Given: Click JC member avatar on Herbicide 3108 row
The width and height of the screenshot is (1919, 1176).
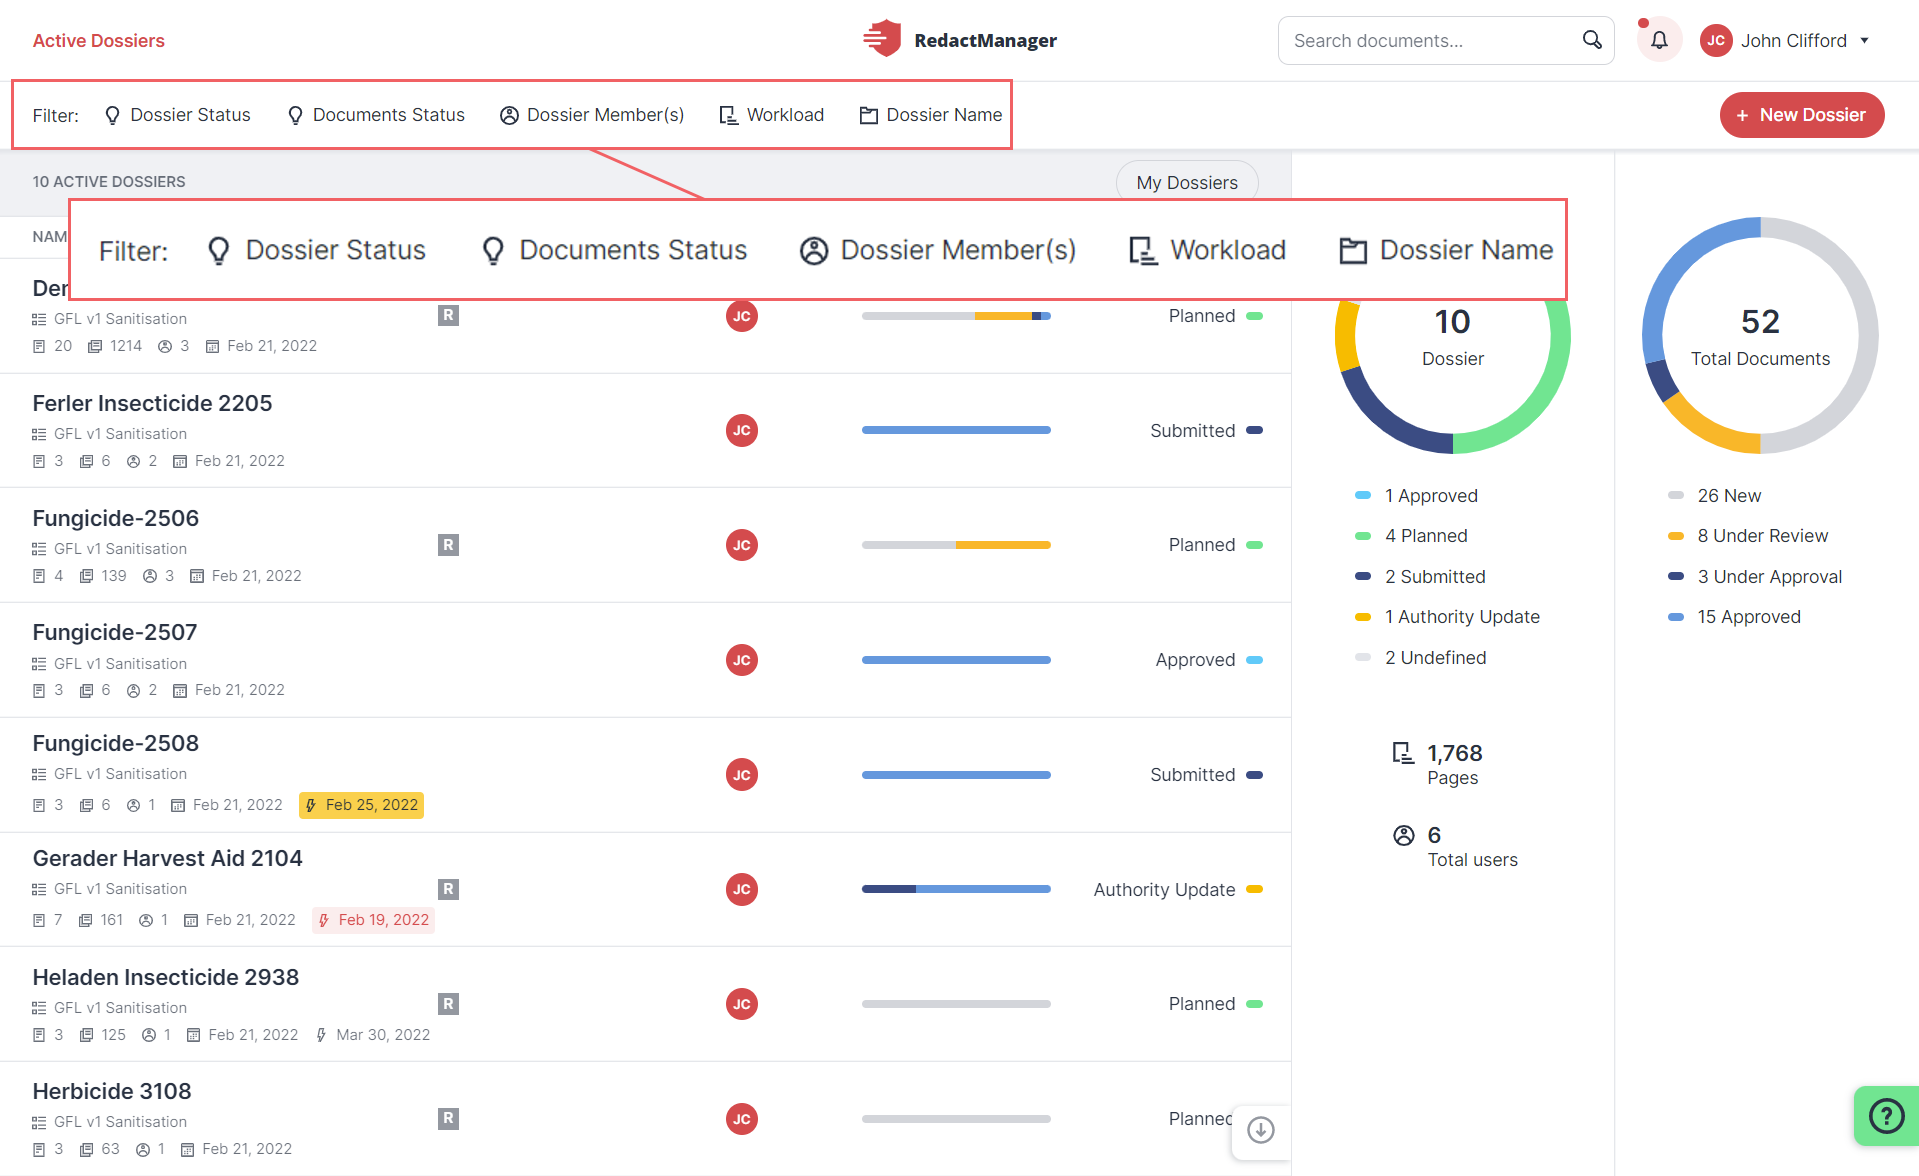Looking at the screenshot, I should coord(741,1119).
